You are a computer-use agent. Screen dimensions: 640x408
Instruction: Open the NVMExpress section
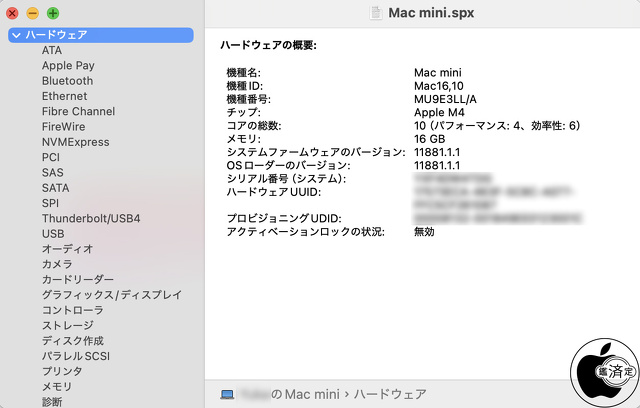pos(76,142)
